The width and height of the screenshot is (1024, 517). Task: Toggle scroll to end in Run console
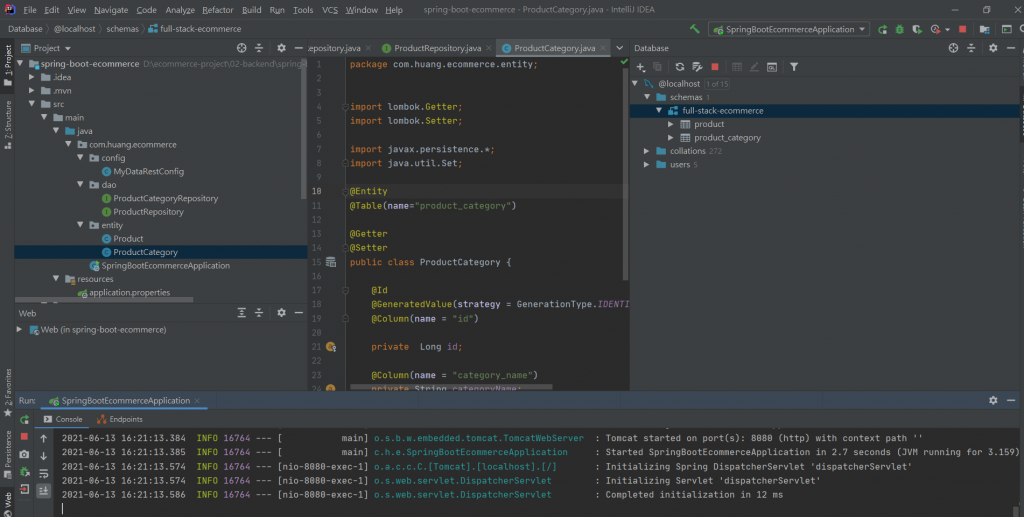(44, 491)
